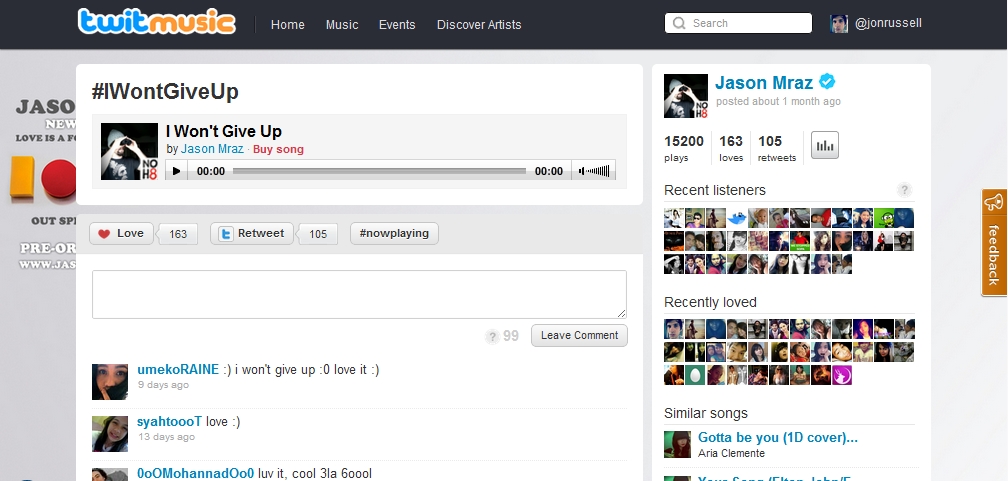Image resolution: width=1008 pixels, height=481 pixels.
Task: Open umekoRAINE's profile link
Action: pos(178,370)
